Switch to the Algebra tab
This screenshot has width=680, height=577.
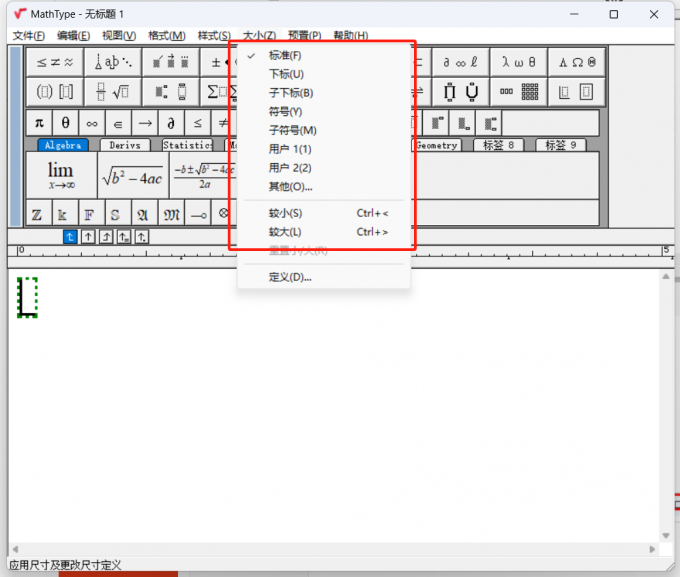63,145
